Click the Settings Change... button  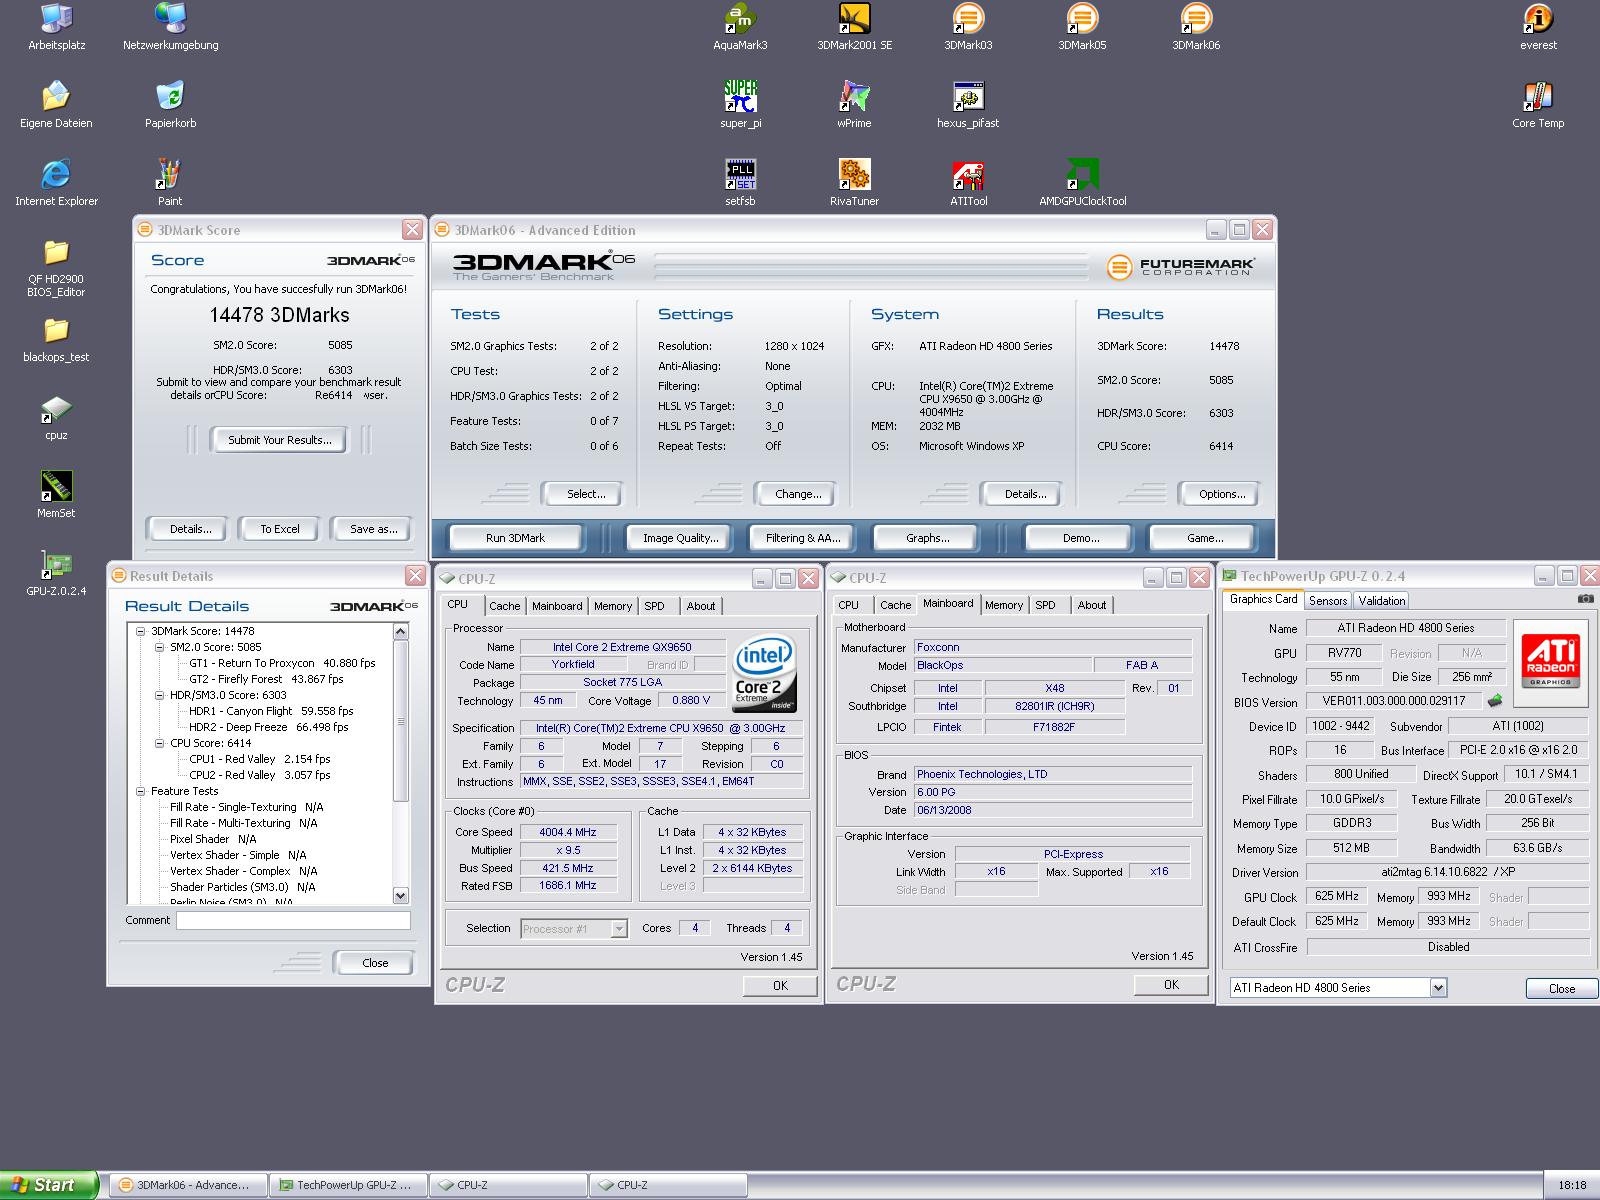798,494
